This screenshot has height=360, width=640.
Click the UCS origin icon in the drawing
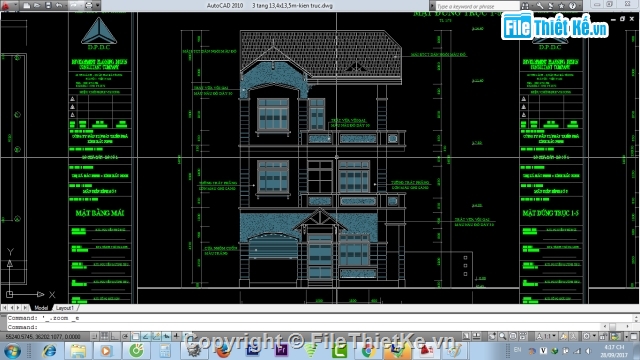pos(10,294)
